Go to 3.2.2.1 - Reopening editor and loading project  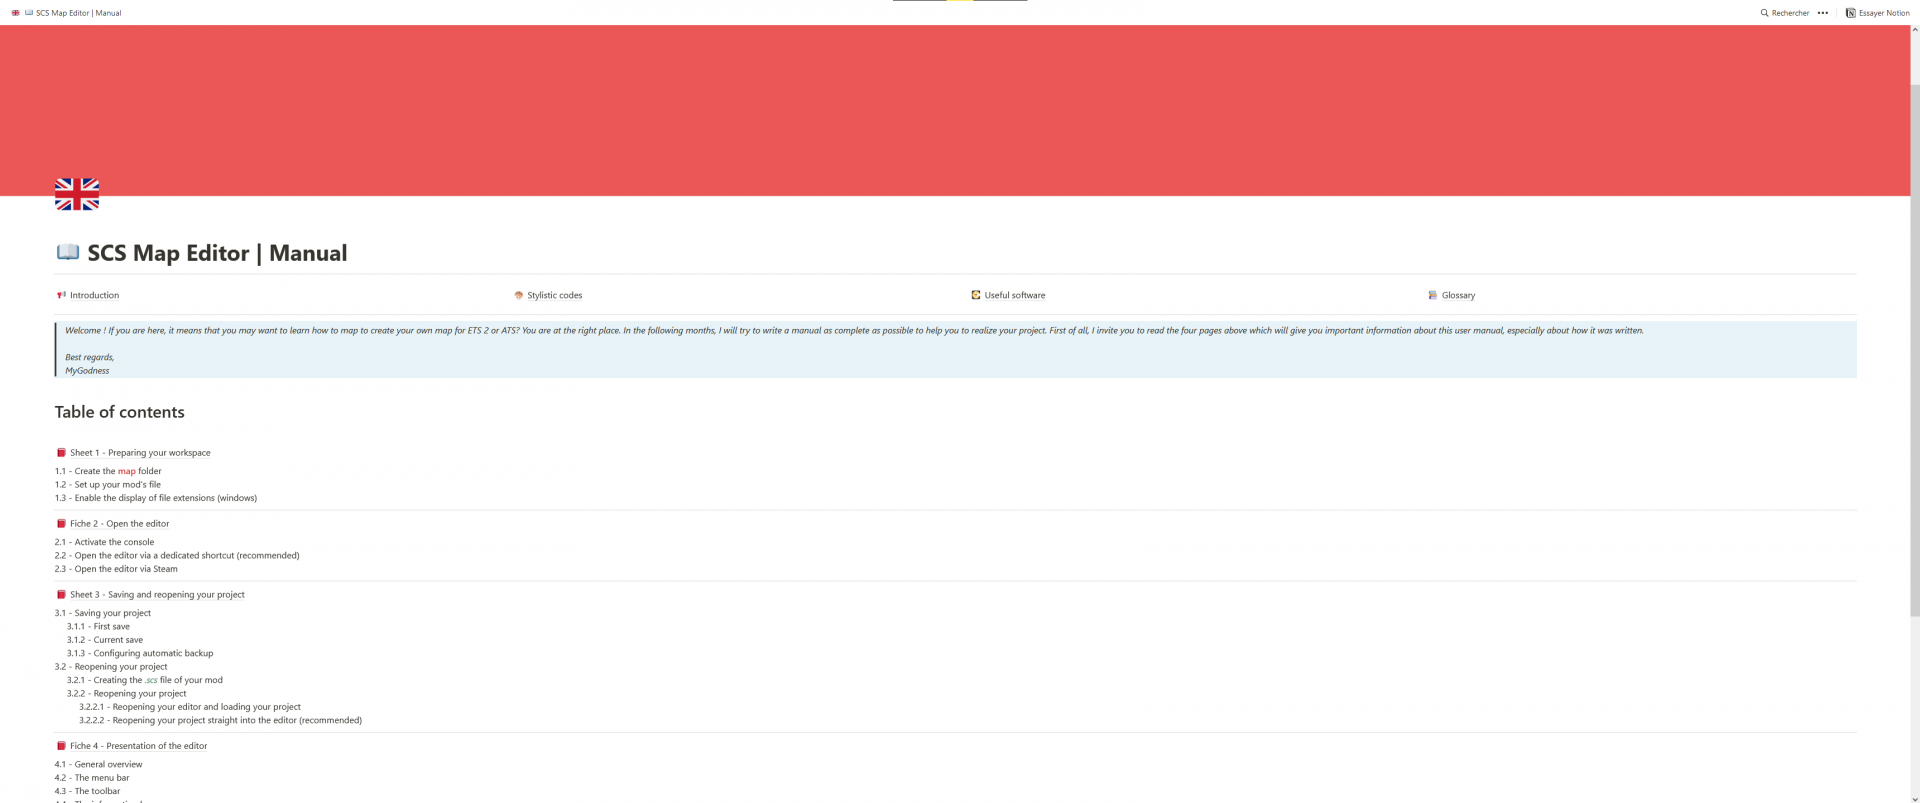click(x=190, y=707)
